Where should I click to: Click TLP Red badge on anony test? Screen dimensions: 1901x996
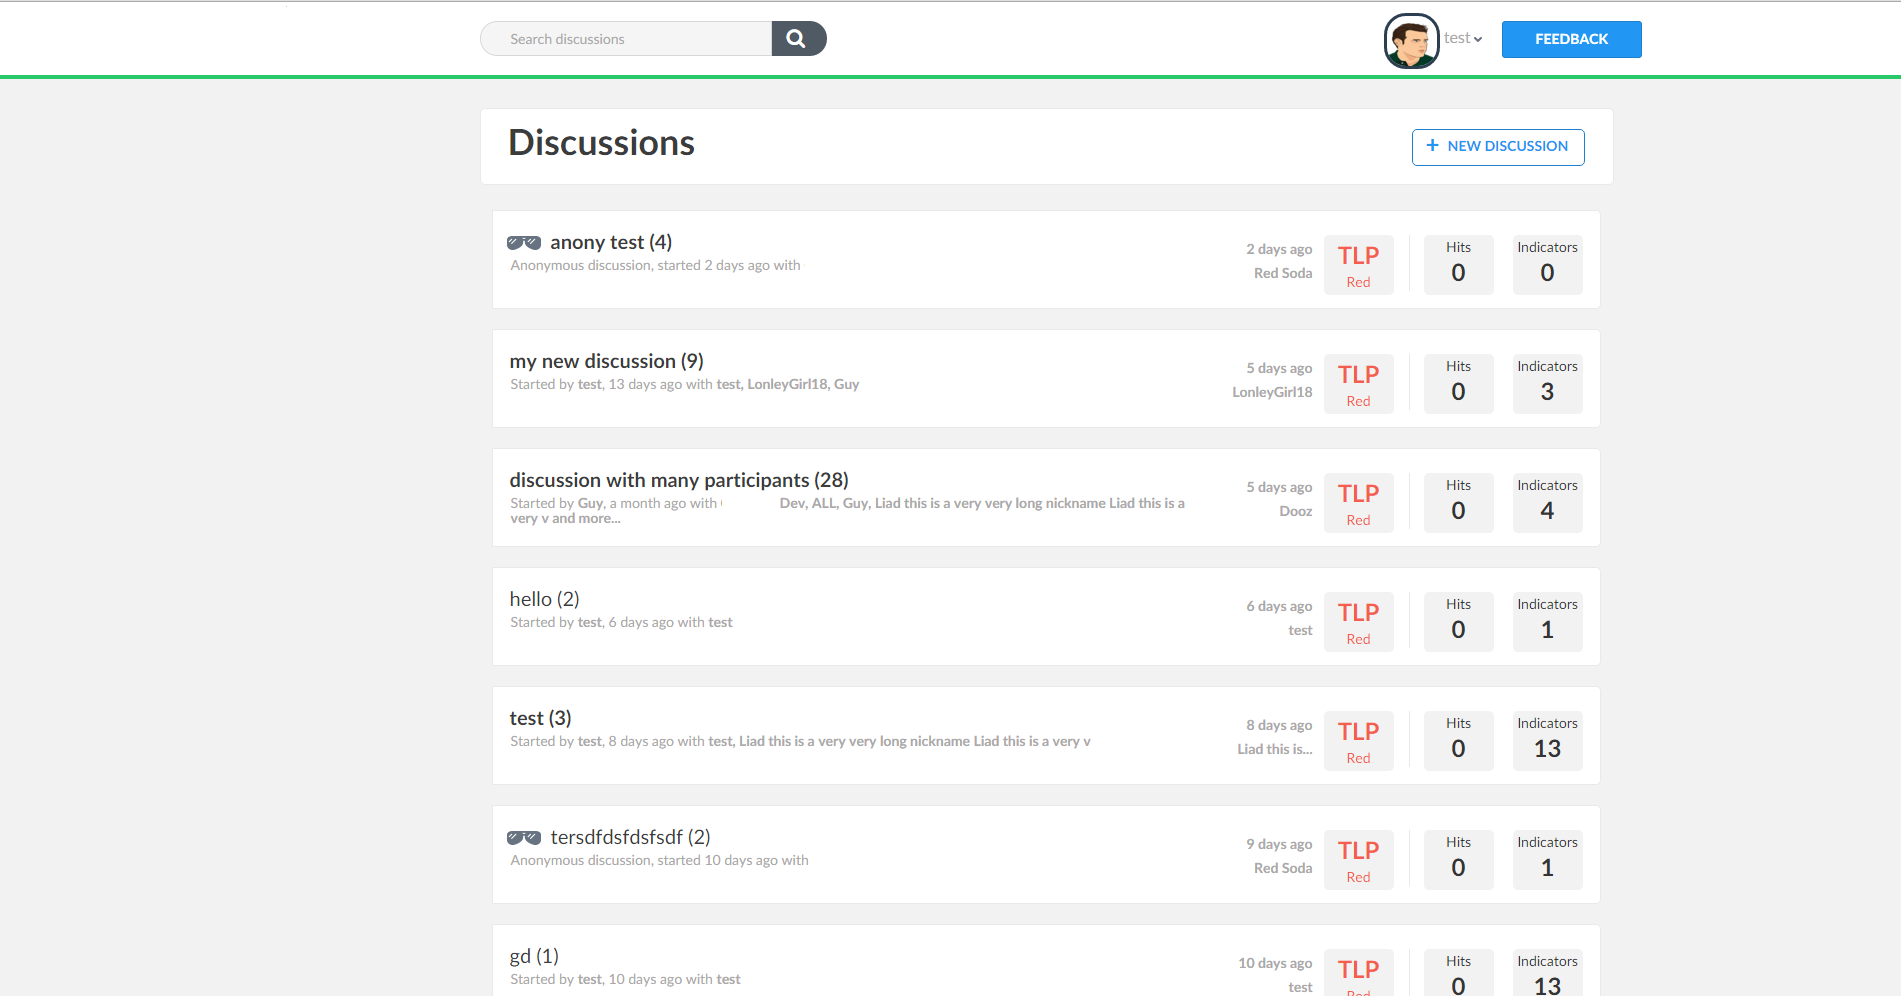(x=1358, y=265)
